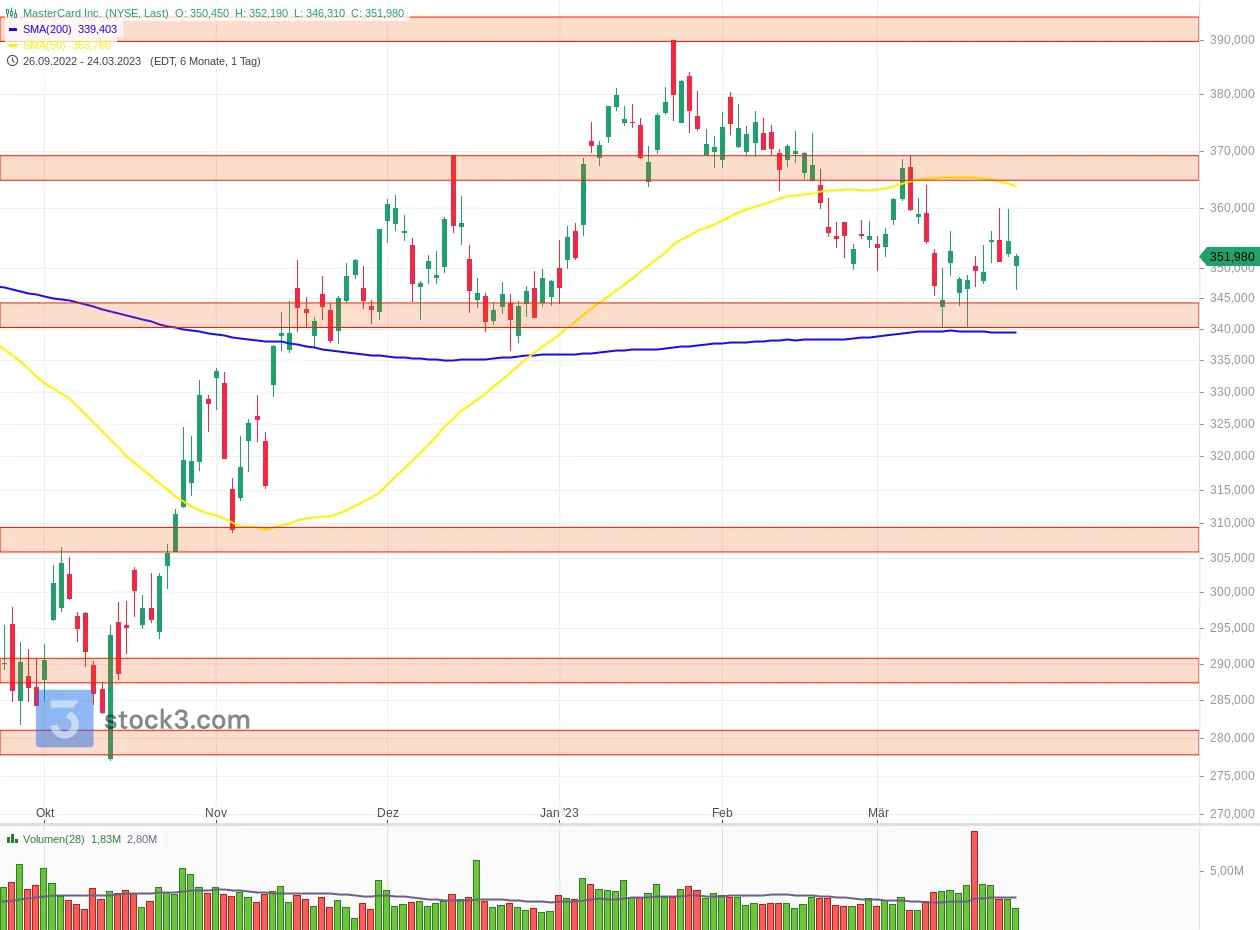Click the volume bars icon next to Volumen(28)

(12, 839)
